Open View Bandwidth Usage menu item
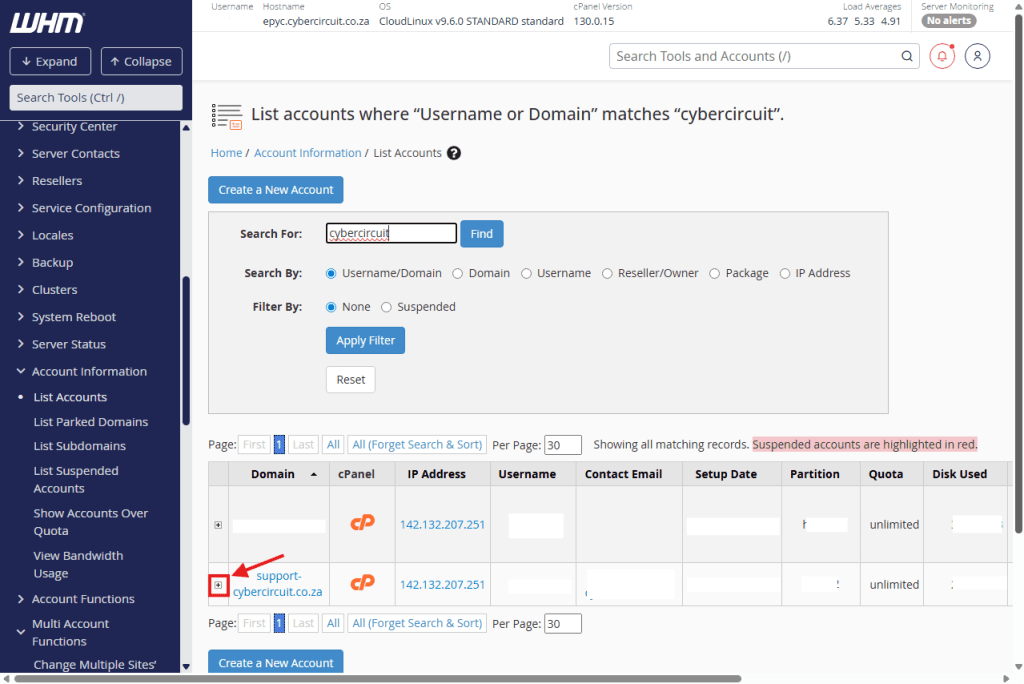The width and height of the screenshot is (1024, 684). 78,564
